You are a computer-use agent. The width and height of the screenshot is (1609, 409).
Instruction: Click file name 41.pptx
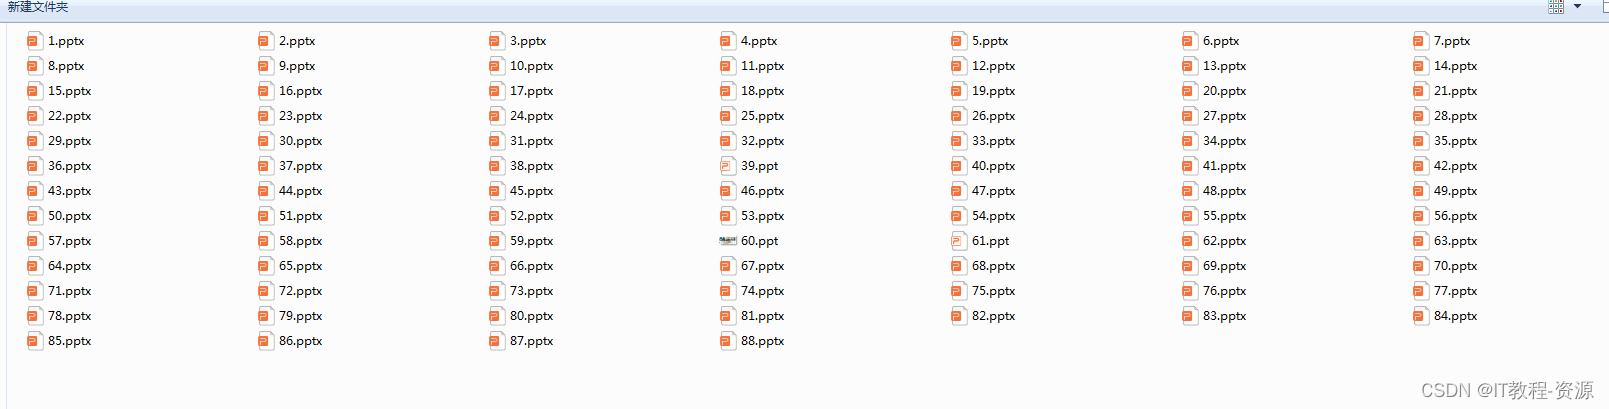pos(1225,166)
